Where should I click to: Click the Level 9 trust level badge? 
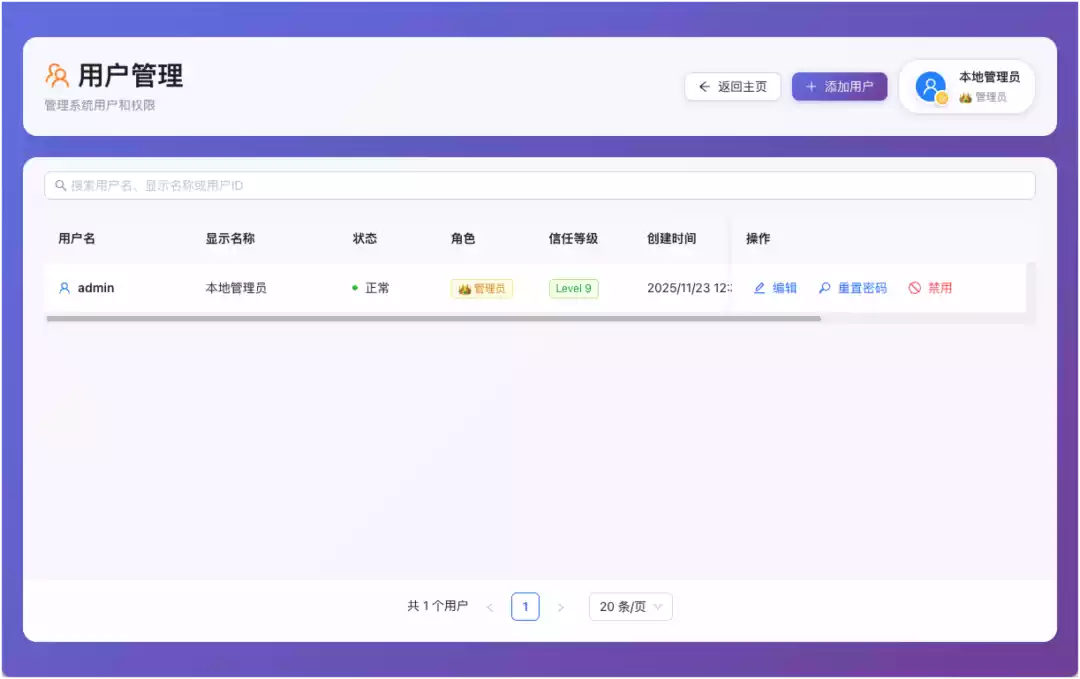(573, 287)
